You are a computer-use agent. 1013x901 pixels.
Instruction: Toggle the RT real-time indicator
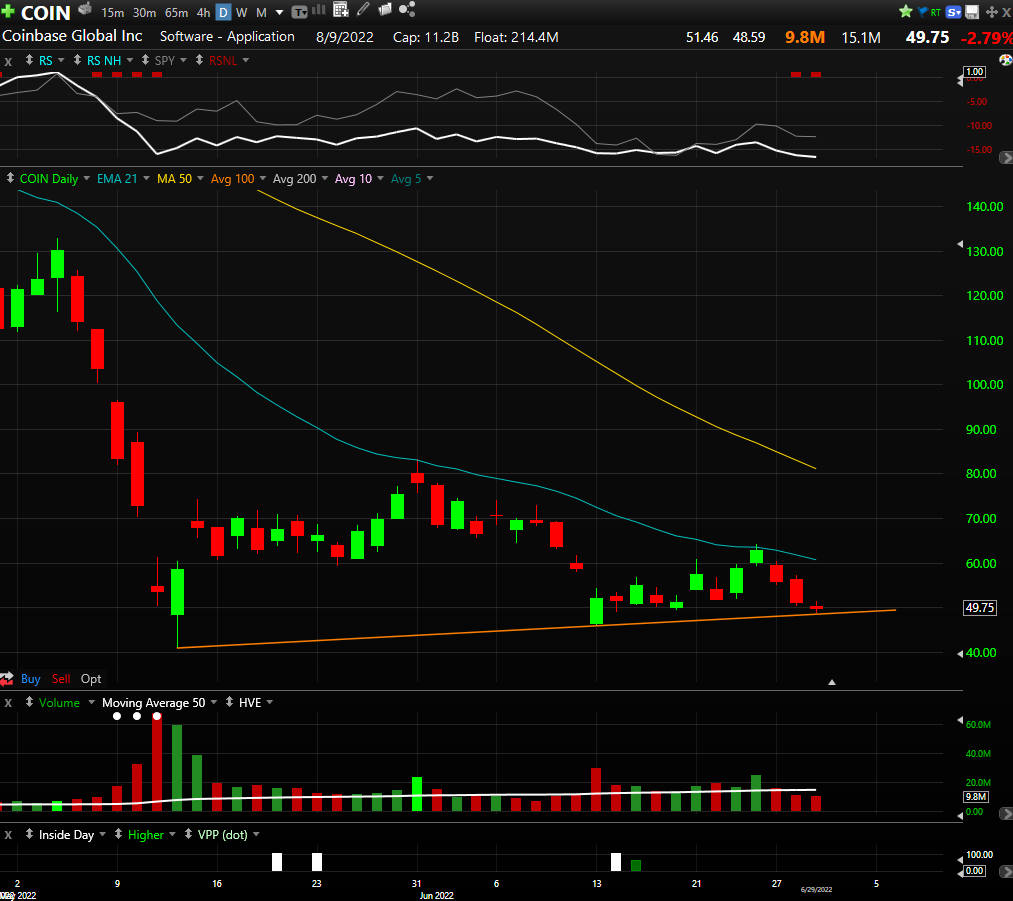click(935, 12)
